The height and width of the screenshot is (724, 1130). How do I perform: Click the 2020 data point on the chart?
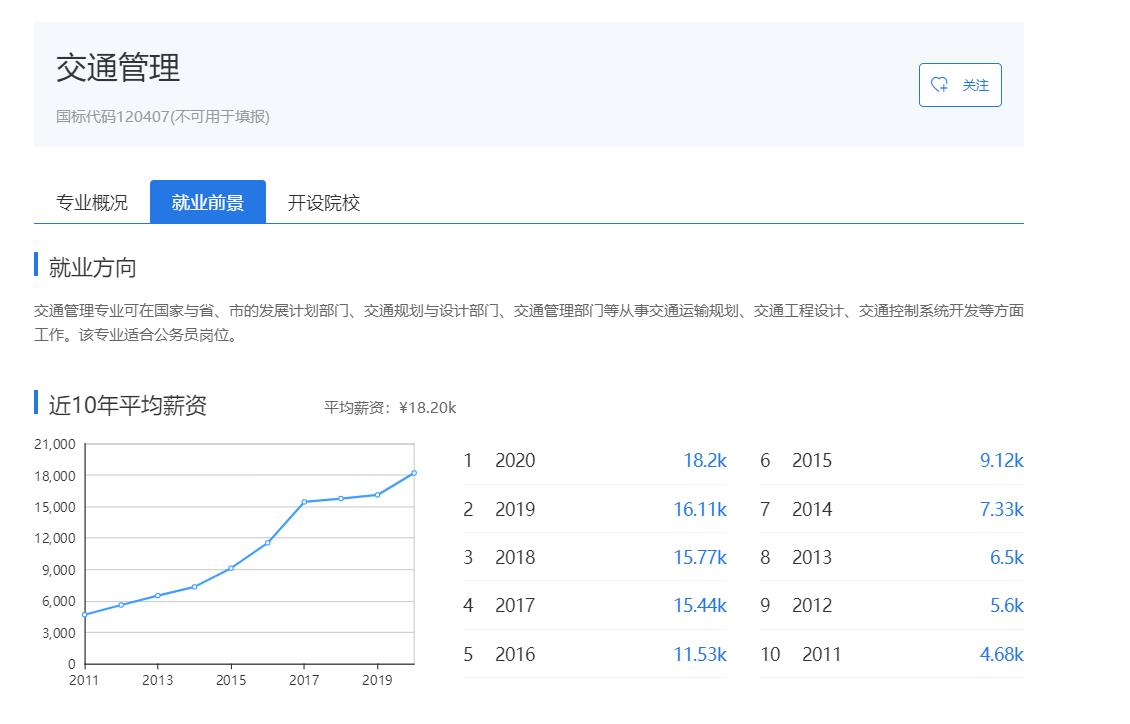coord(414,473)
